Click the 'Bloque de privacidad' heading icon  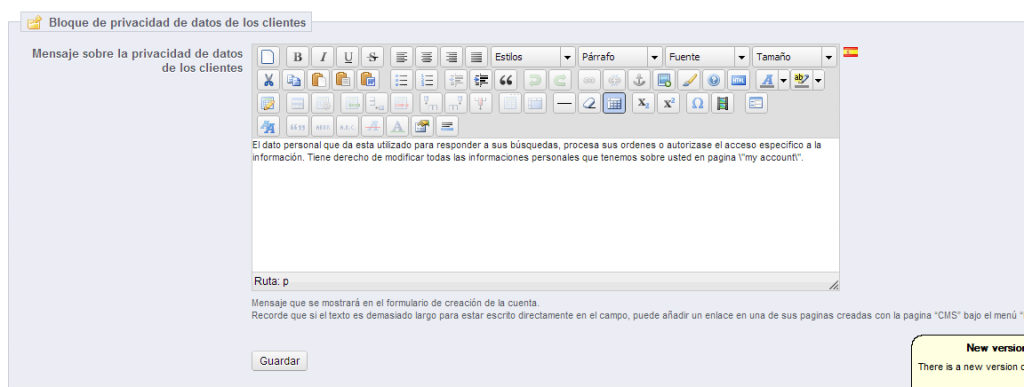pos(35,23)
